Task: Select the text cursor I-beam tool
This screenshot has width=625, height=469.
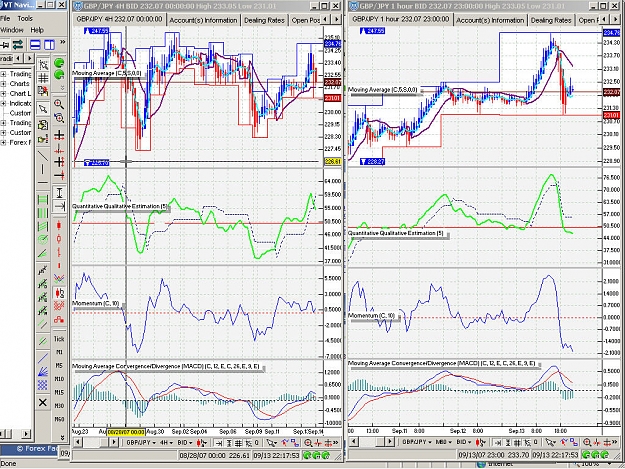Action: pyautogui.click(x=59, y=193)
